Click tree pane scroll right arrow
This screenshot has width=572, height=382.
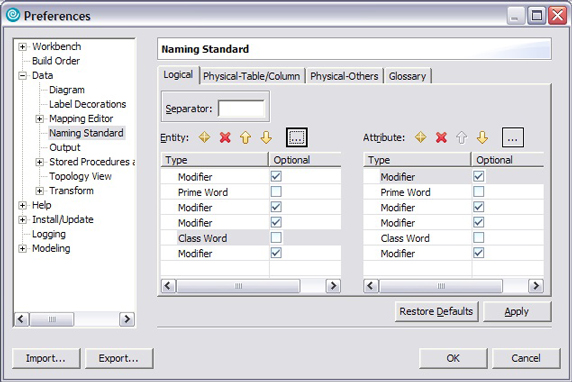click(x=127, y=319)
